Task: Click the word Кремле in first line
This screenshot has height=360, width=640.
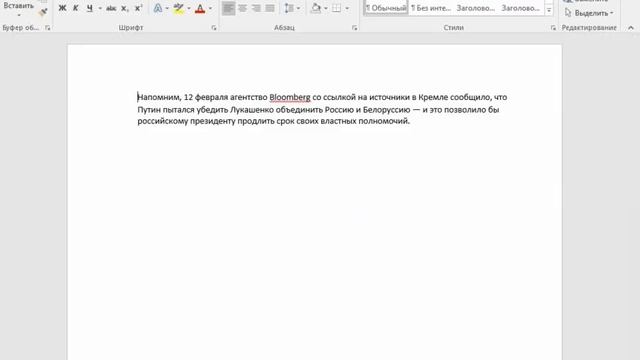Action: [x=433, y=97]
